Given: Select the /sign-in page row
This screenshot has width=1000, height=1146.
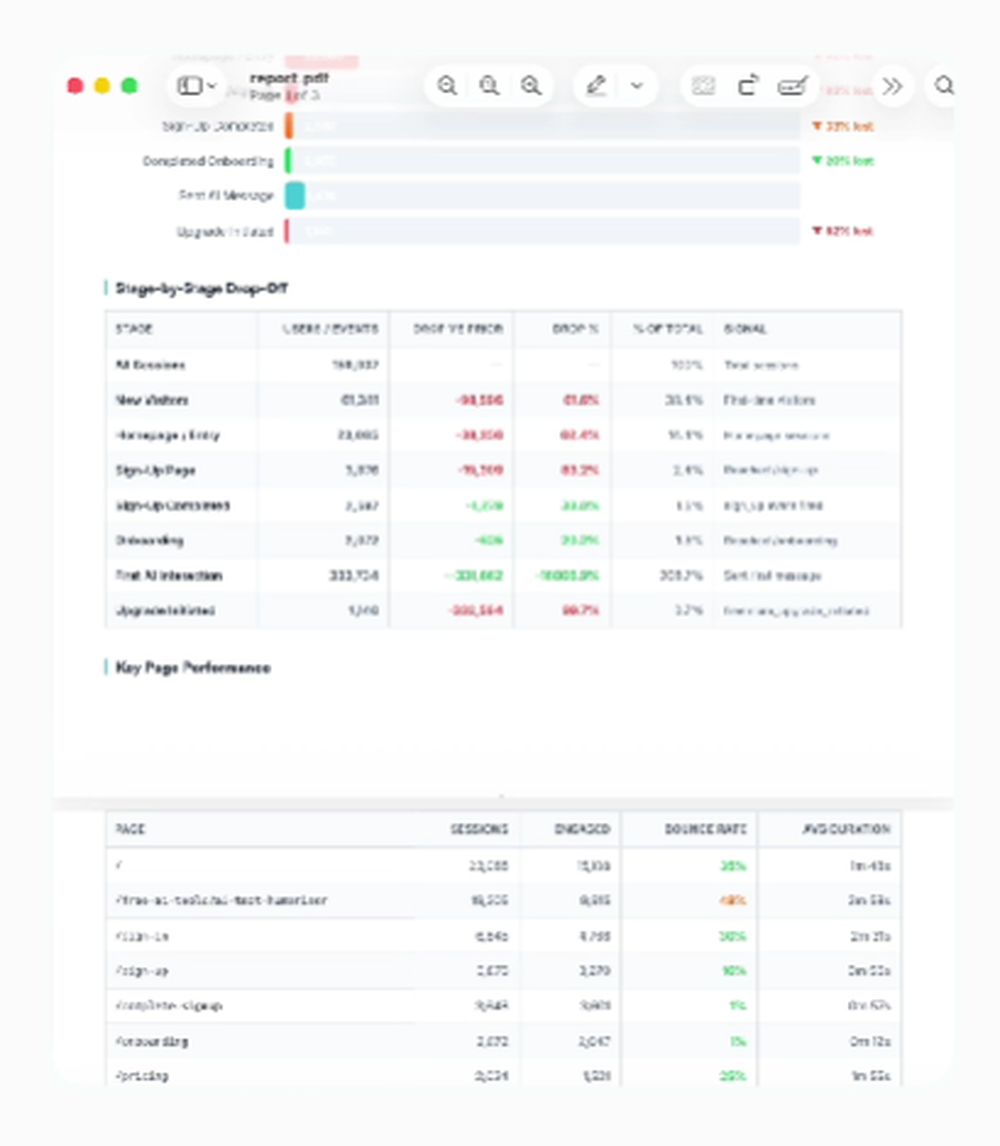Looking at the screenshot, I should [503, 936].
